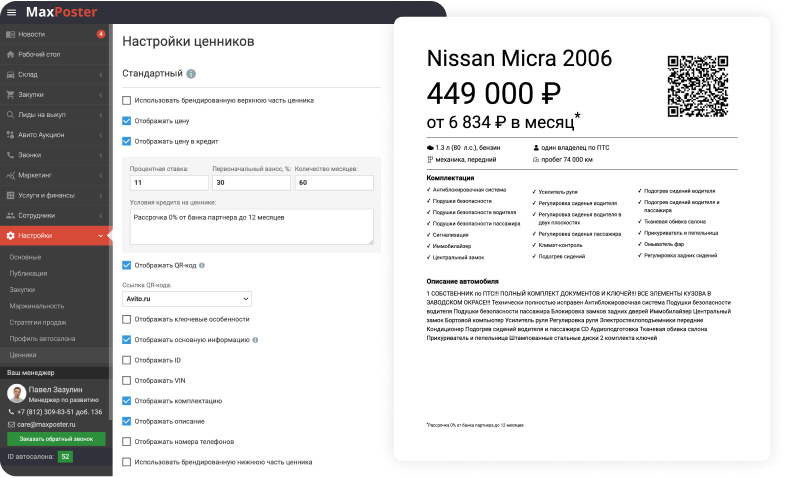Click the info icon next to Стандартный
The width and height of the screenshot is (787, 478).
tap(191, 74)
